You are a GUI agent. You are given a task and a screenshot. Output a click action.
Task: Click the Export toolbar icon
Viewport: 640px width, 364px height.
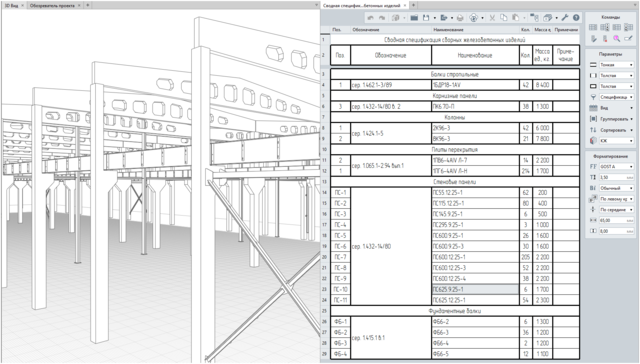pos(444,18)
